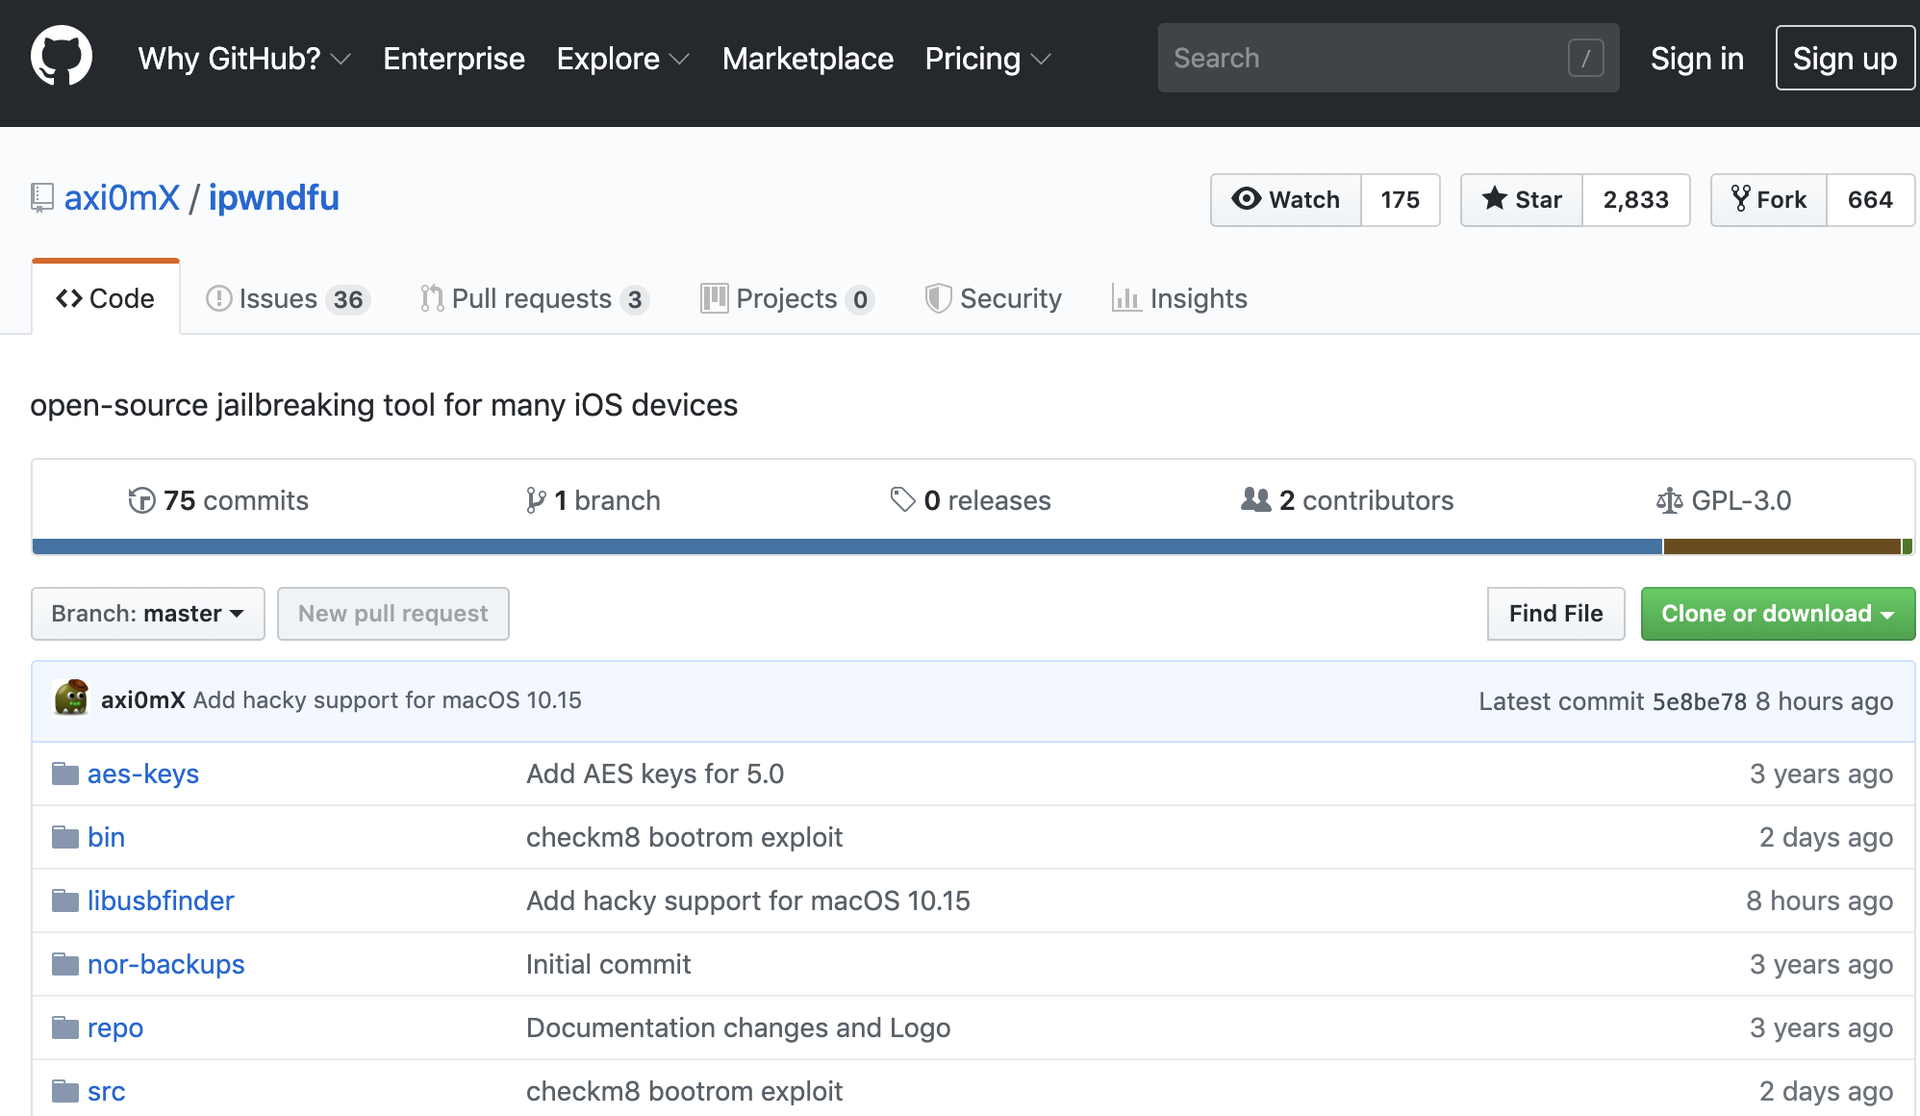Select the libusbfinder folder icon
1920x1116 pixels.
[x=66, y=900]
